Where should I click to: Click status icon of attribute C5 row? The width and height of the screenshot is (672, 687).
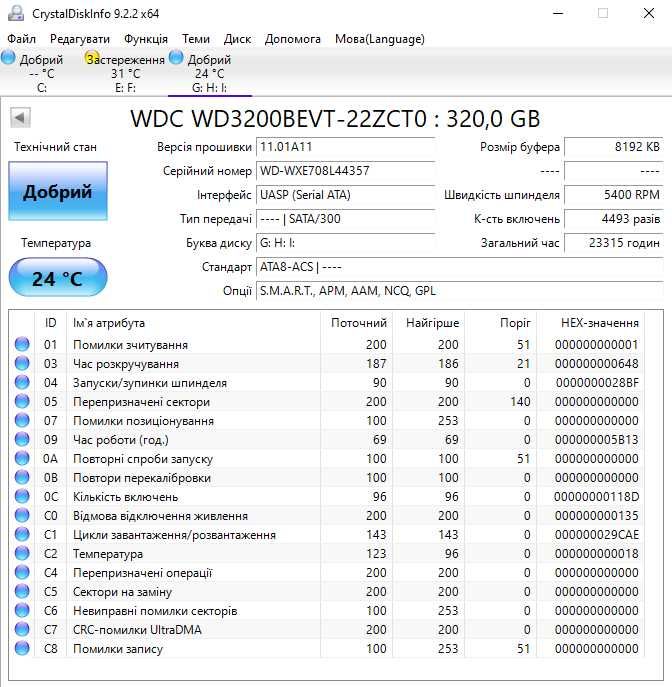22,591
